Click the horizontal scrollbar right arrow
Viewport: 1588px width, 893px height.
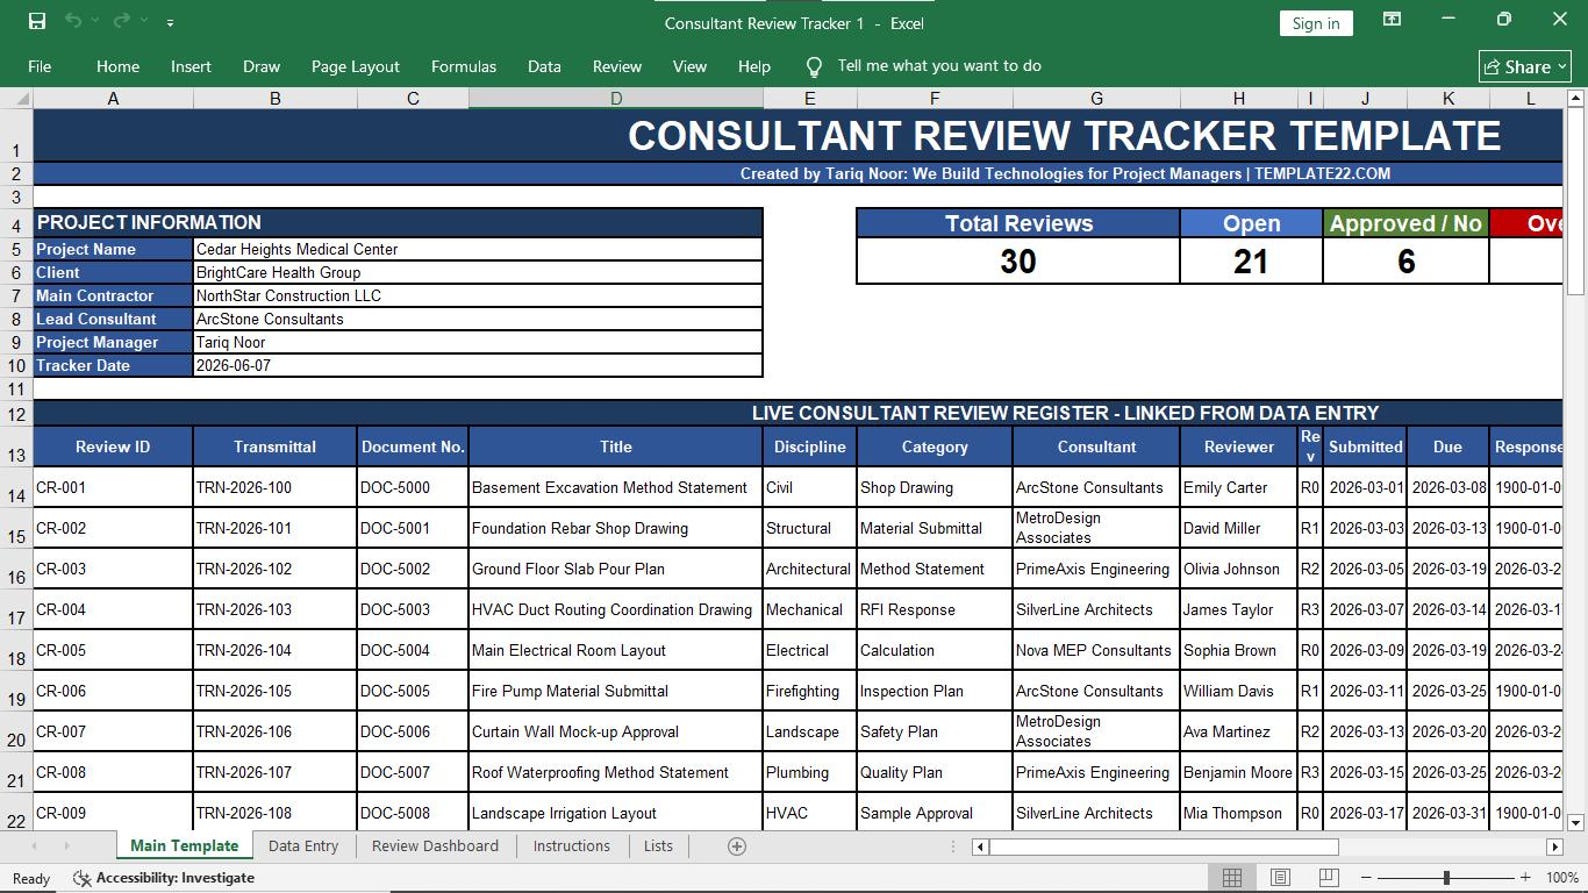pyautogui.click(x=1554, y=847)
